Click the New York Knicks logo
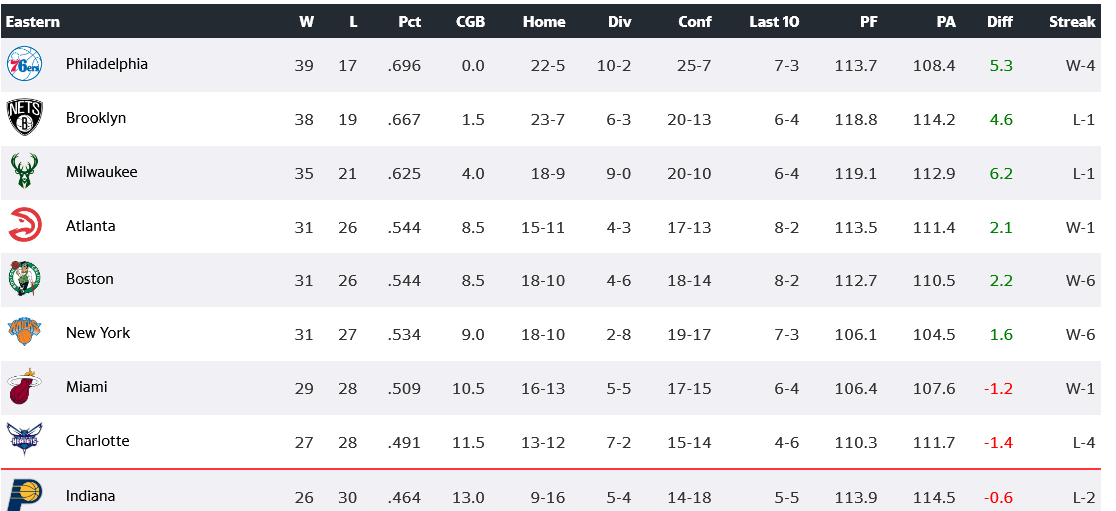 25,333
